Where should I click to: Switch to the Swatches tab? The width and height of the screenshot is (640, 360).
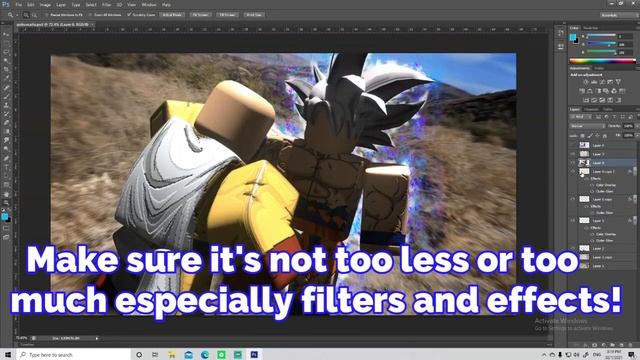pyautogui.click(x=590, y=28)
